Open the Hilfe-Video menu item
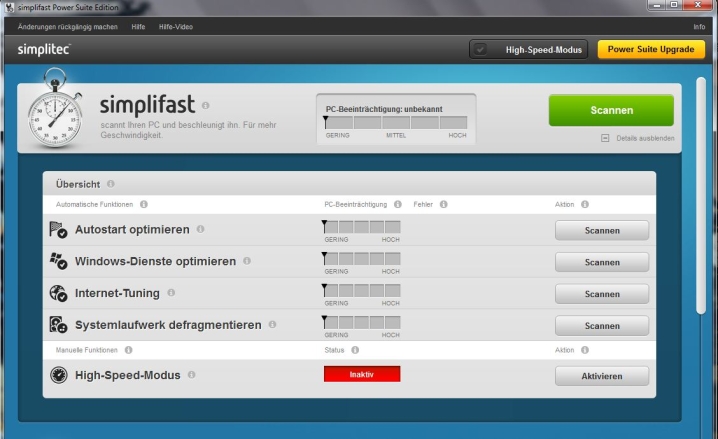 pos(176,26)
